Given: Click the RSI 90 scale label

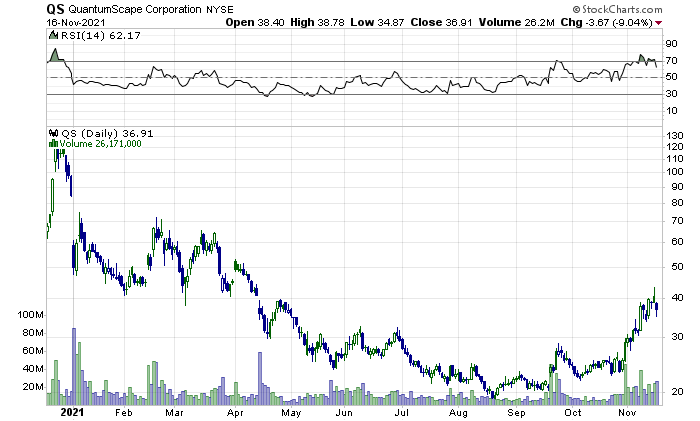Looking at the screenshot, I should [671, 44].
